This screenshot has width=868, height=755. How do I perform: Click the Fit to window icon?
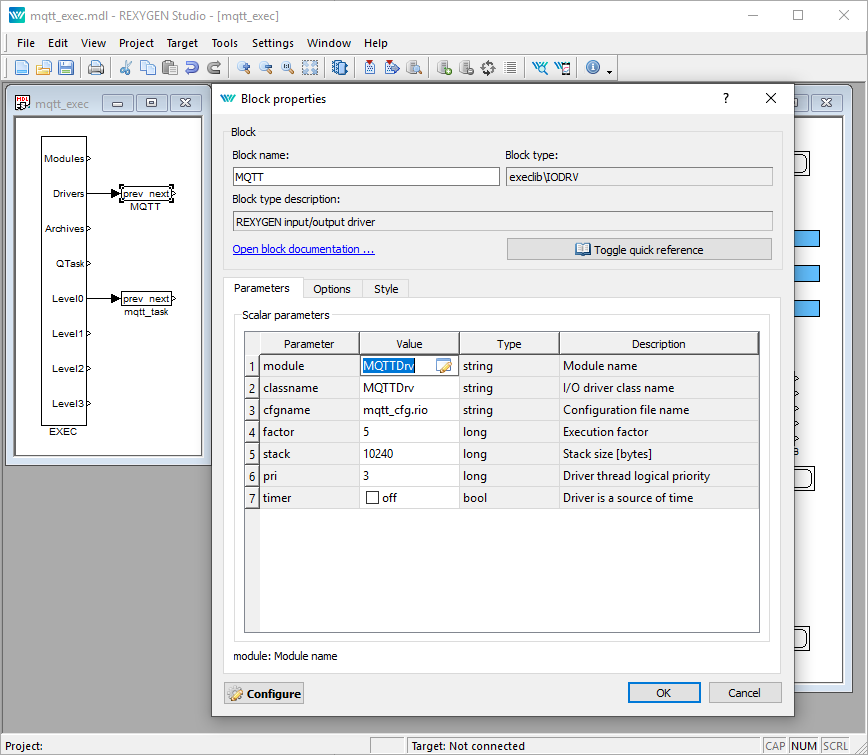coord(310,68)
